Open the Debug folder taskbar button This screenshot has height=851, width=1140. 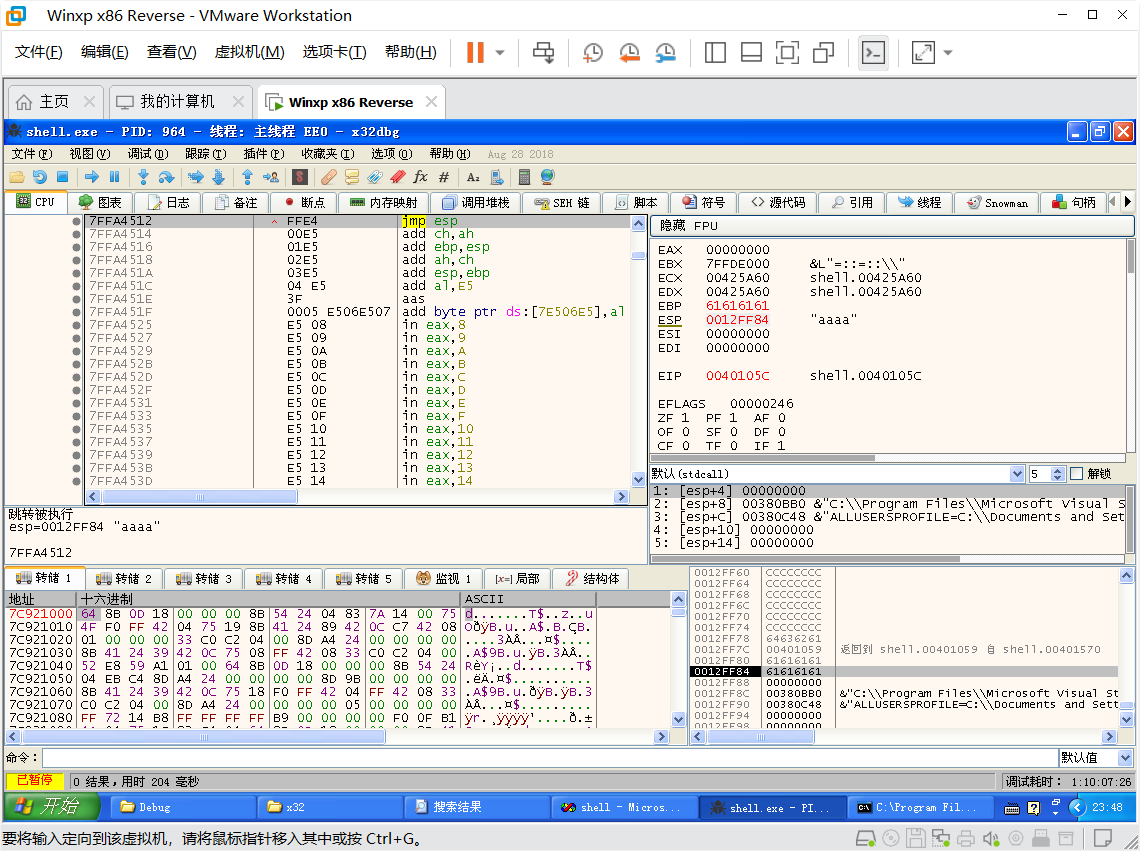183,807
